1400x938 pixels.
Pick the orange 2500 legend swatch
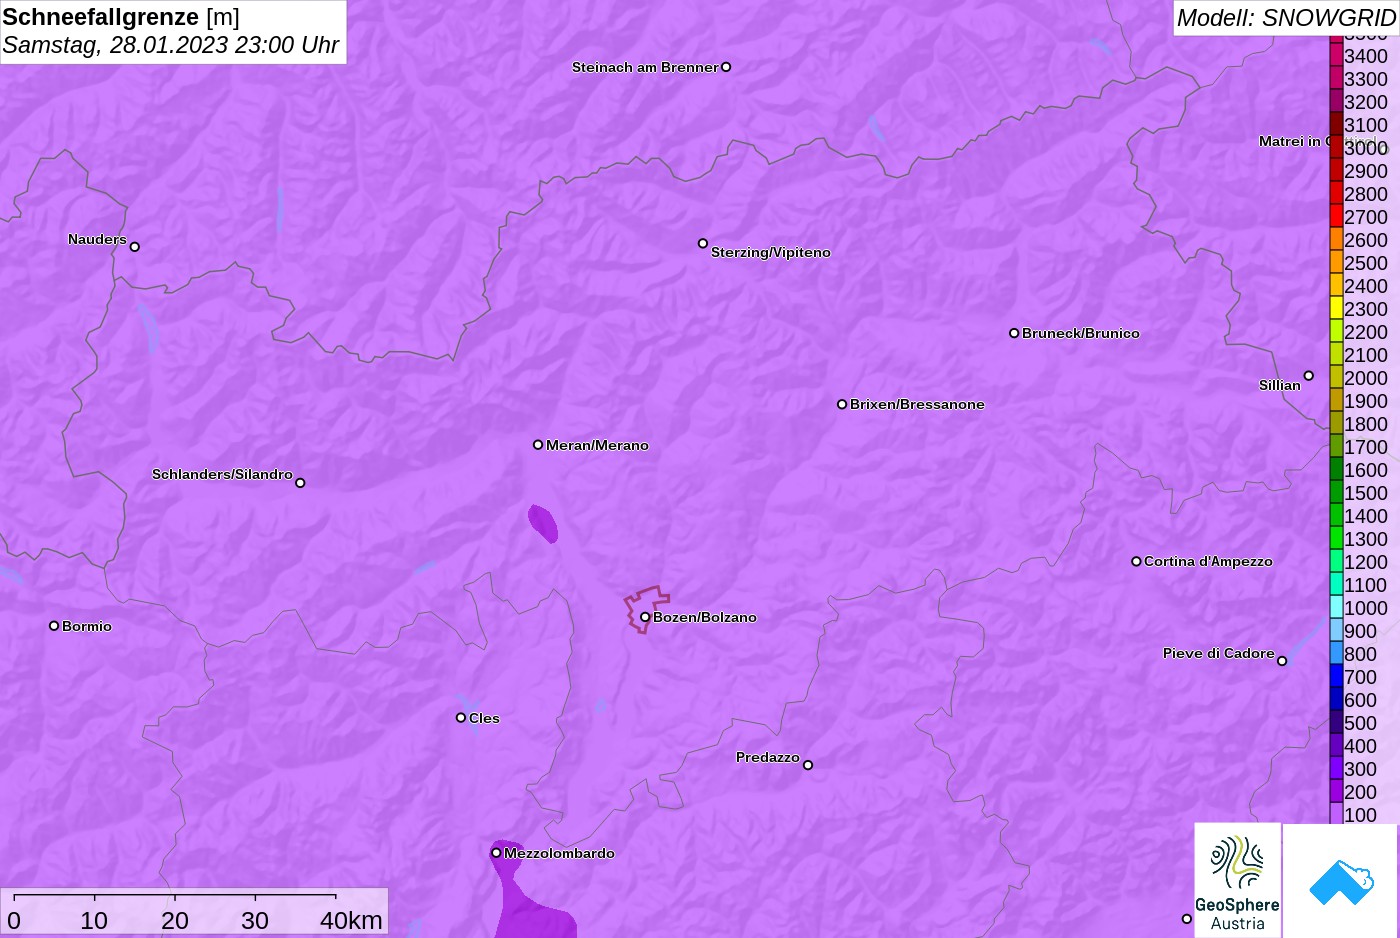(x=1336, y=262)
